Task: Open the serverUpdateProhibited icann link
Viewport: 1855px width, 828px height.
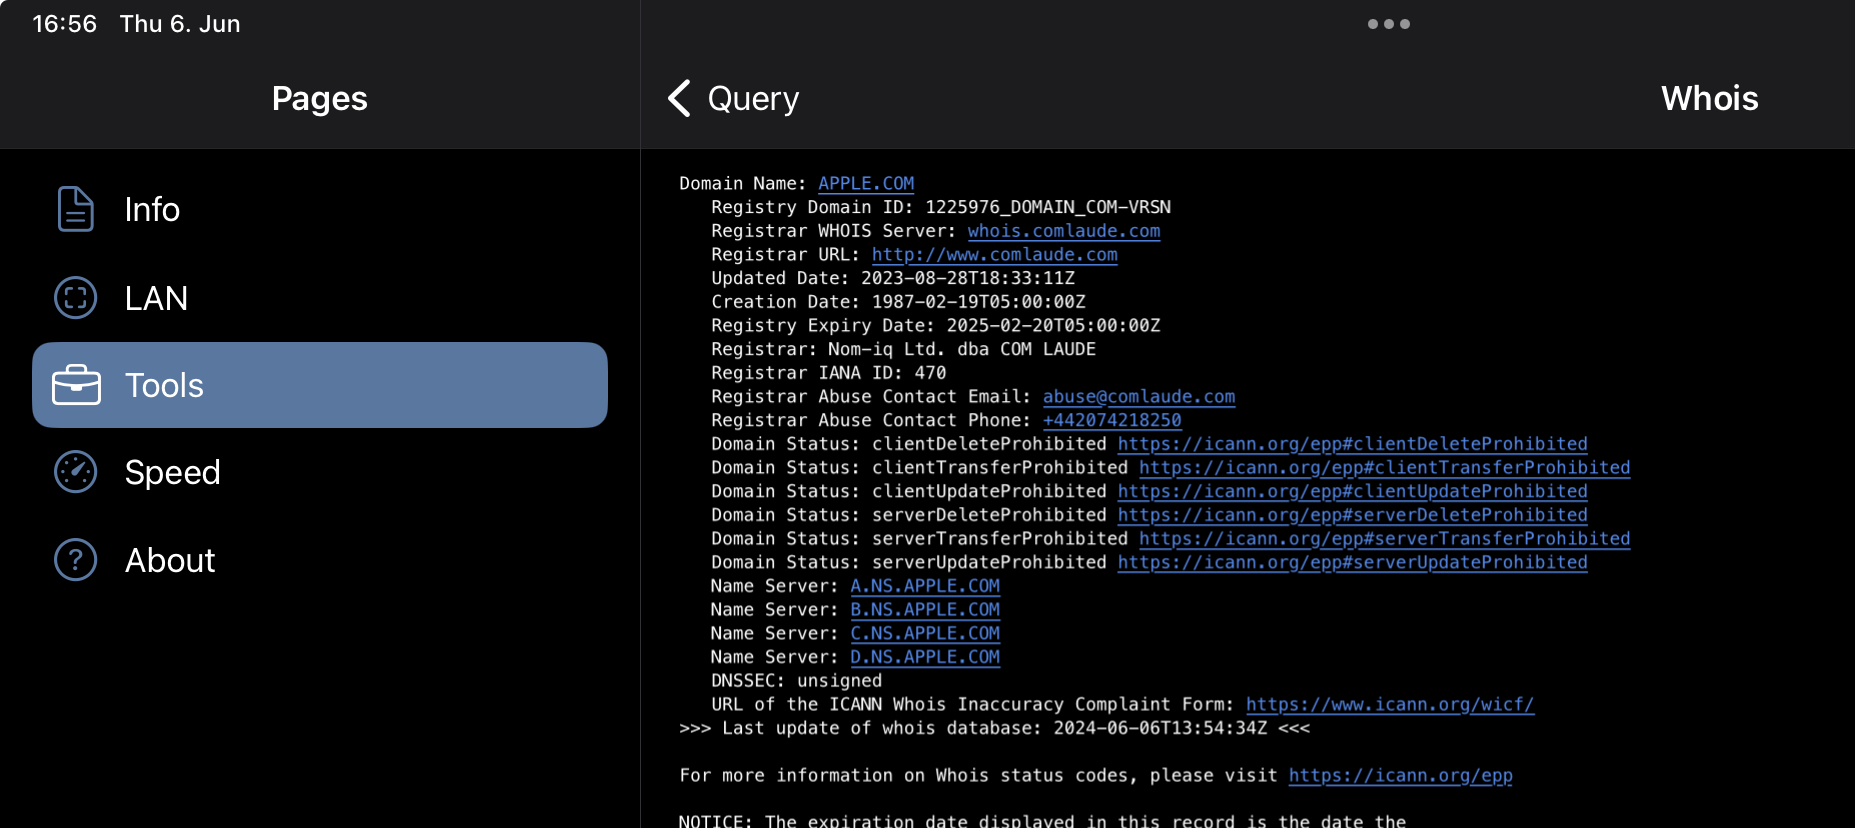Action: [x=1352, y=562]
